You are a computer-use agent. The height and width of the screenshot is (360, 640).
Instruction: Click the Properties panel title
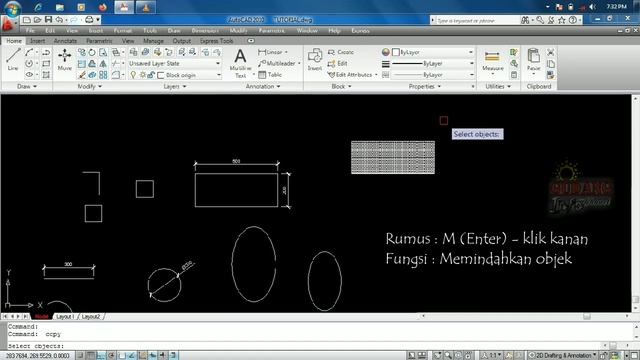[424, 87]
